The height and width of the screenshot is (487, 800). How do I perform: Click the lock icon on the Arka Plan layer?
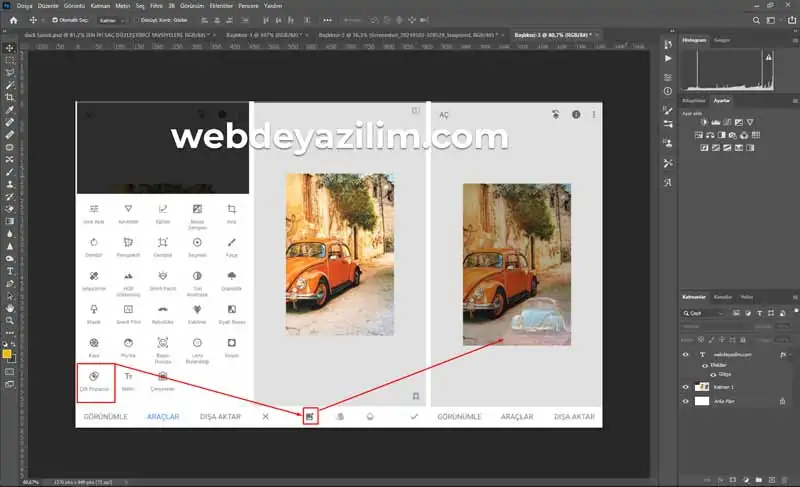(x=782, y=401)
